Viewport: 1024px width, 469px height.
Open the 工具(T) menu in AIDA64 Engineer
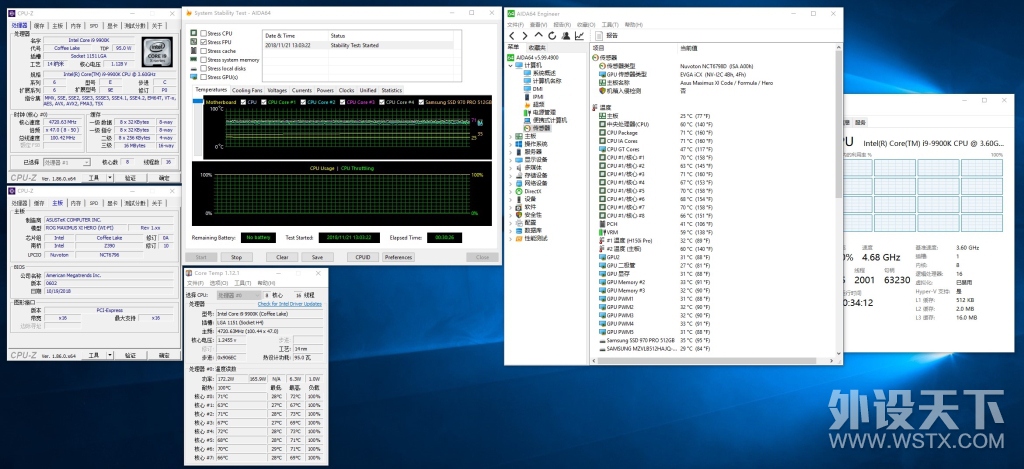[x=609, y=25]
